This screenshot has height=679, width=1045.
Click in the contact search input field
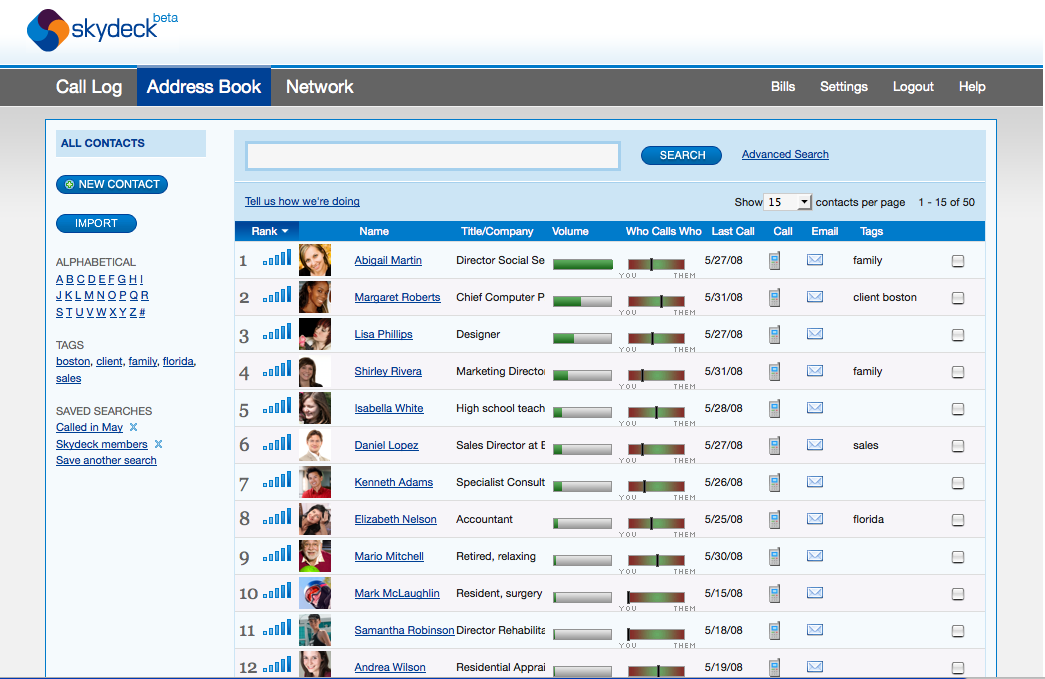click(x=433, y=156)
